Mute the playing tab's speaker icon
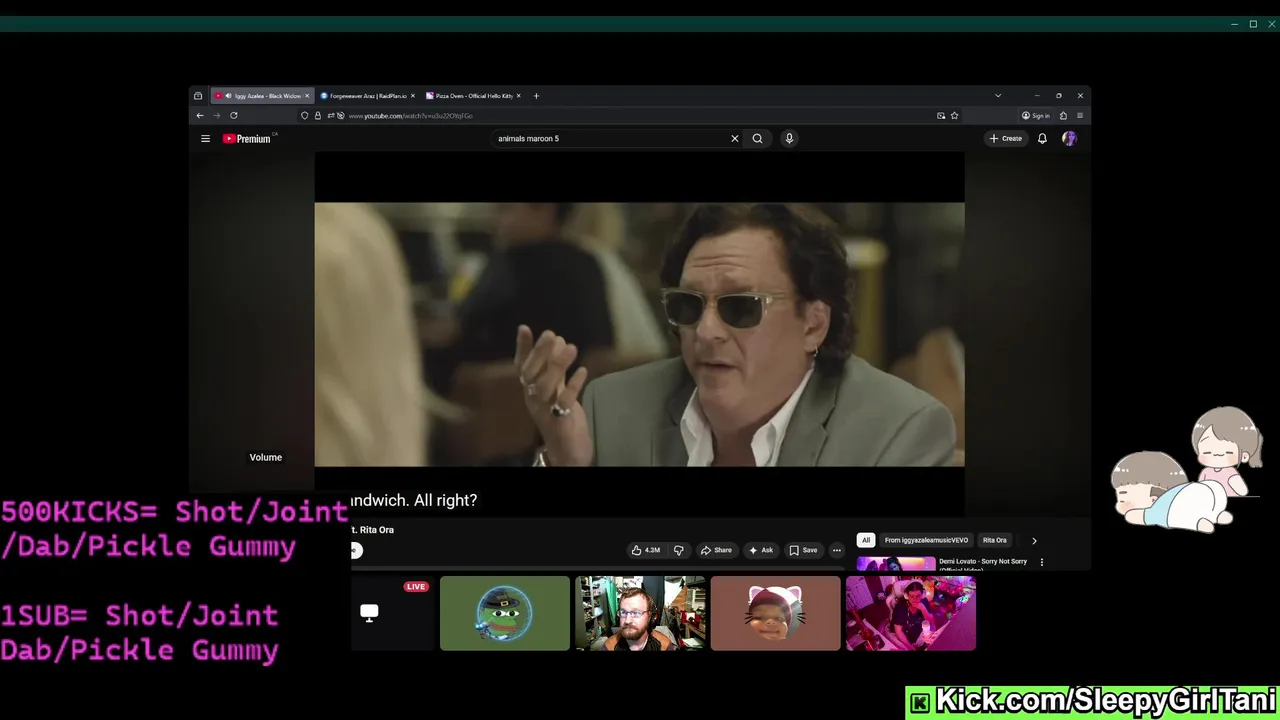Image resolution: width=1280 pixels, height=720 pixels. point(229,96)
